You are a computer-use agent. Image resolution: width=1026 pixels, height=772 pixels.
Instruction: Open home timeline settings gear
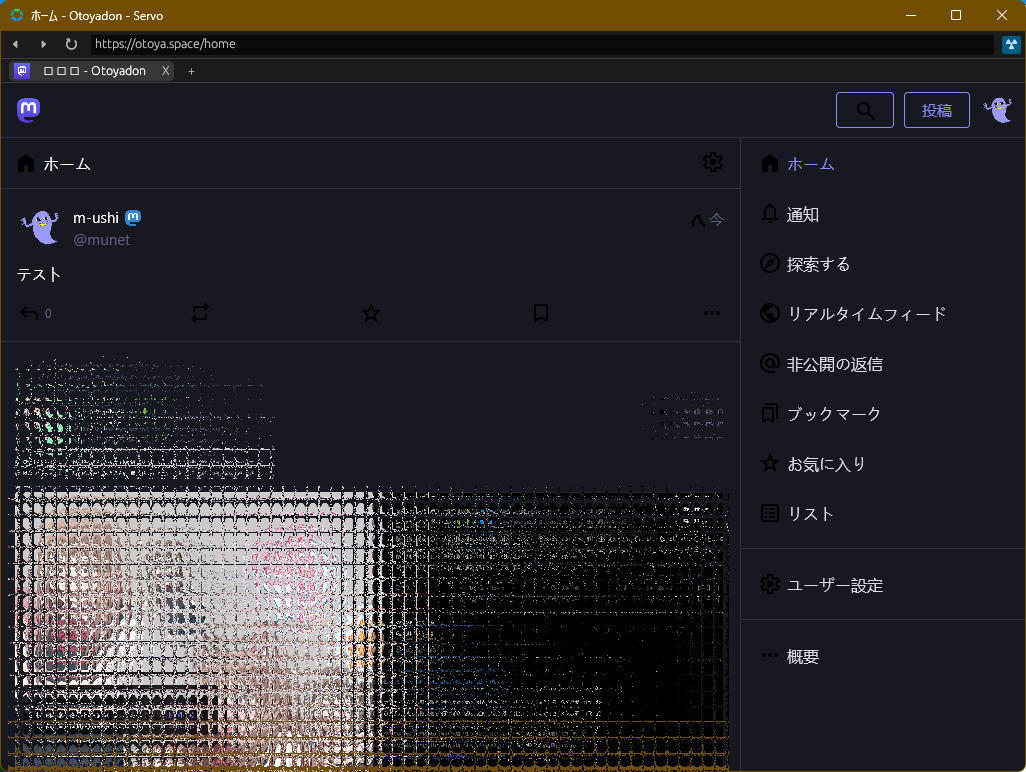coord(712,162)
